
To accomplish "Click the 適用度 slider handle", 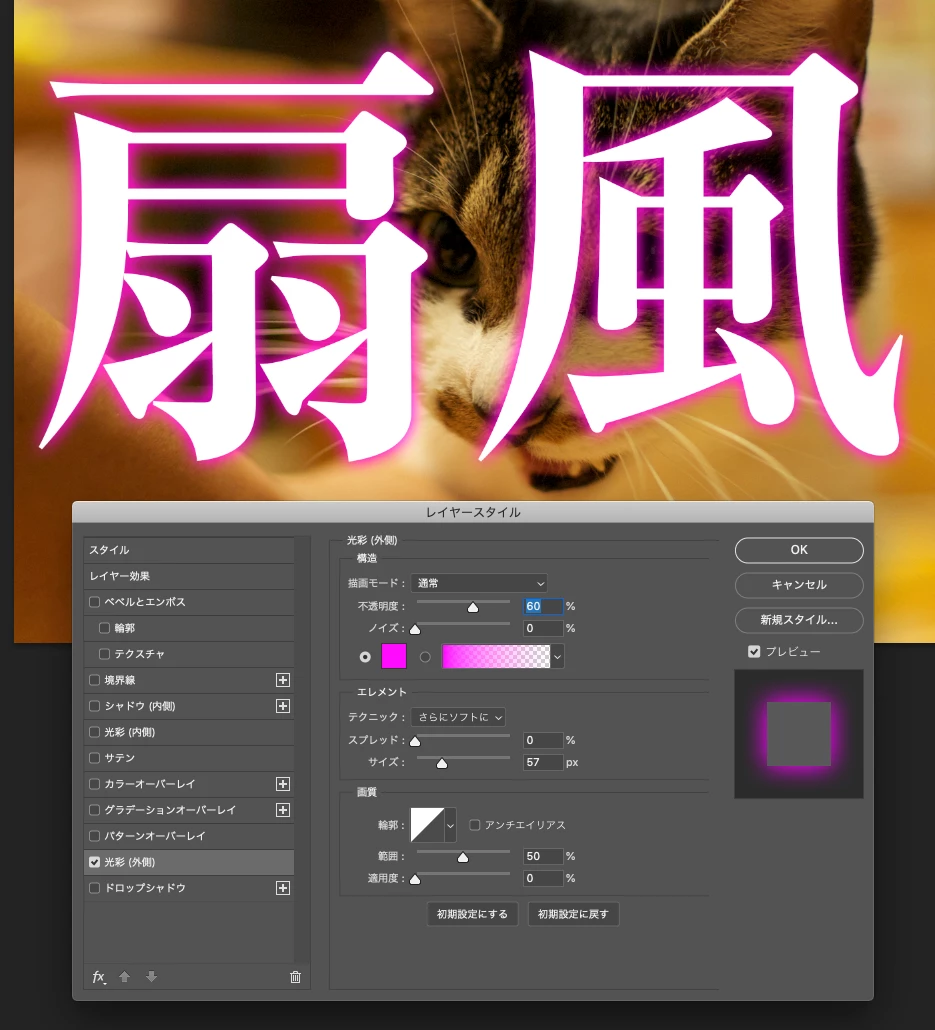I will pos(415,880).
